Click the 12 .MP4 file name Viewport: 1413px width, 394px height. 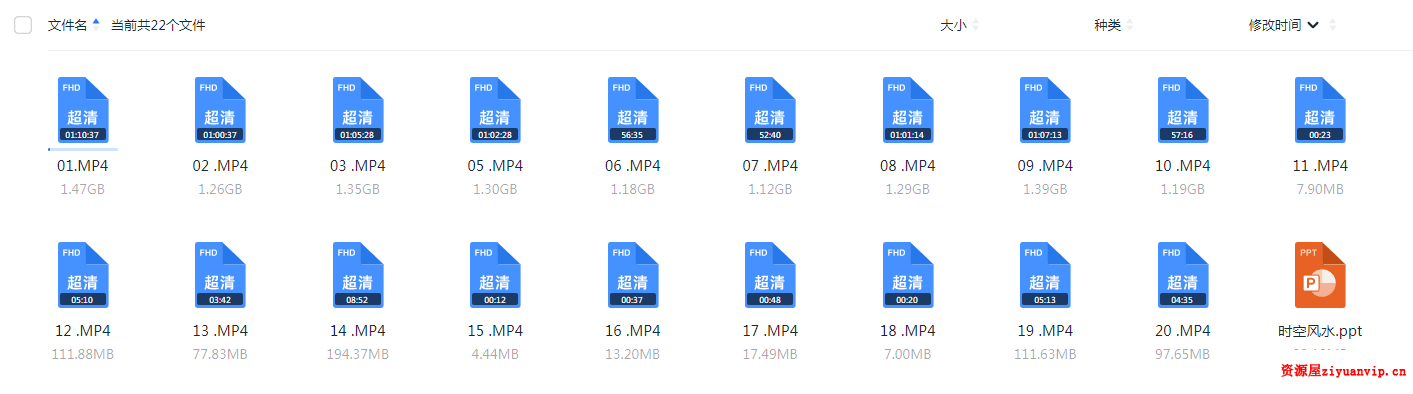coord(83,330)
